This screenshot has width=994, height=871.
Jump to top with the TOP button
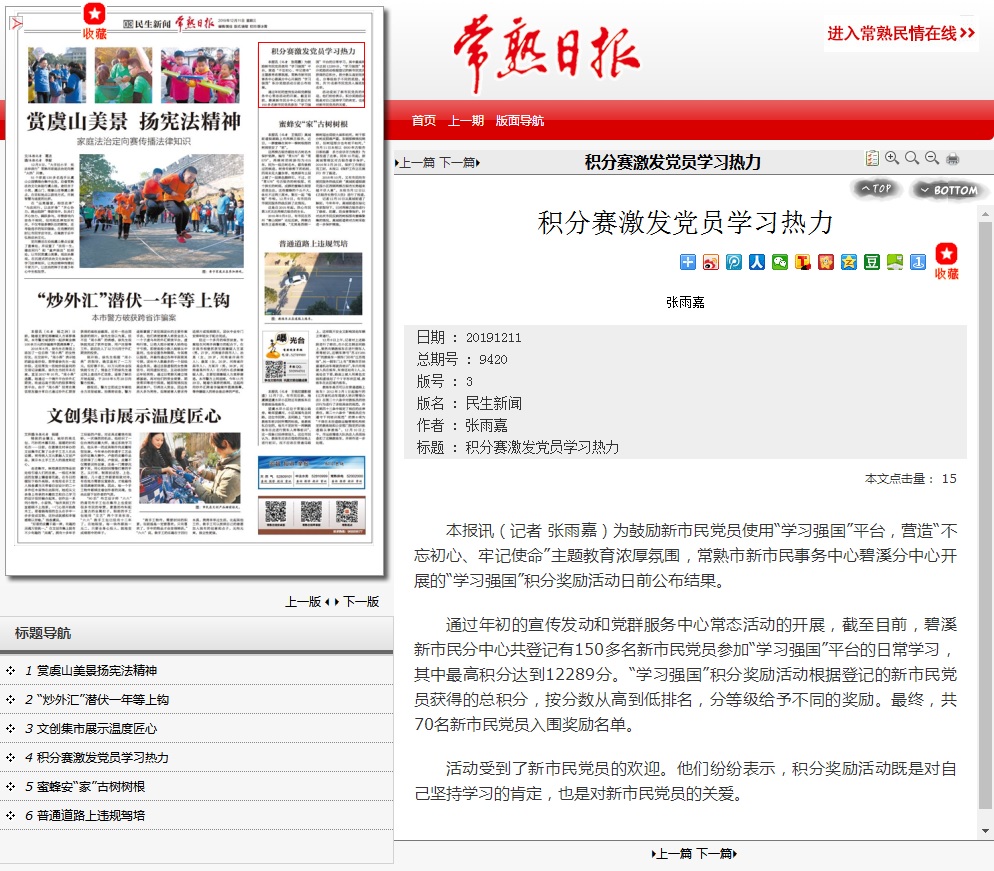(x=877, y=189)
